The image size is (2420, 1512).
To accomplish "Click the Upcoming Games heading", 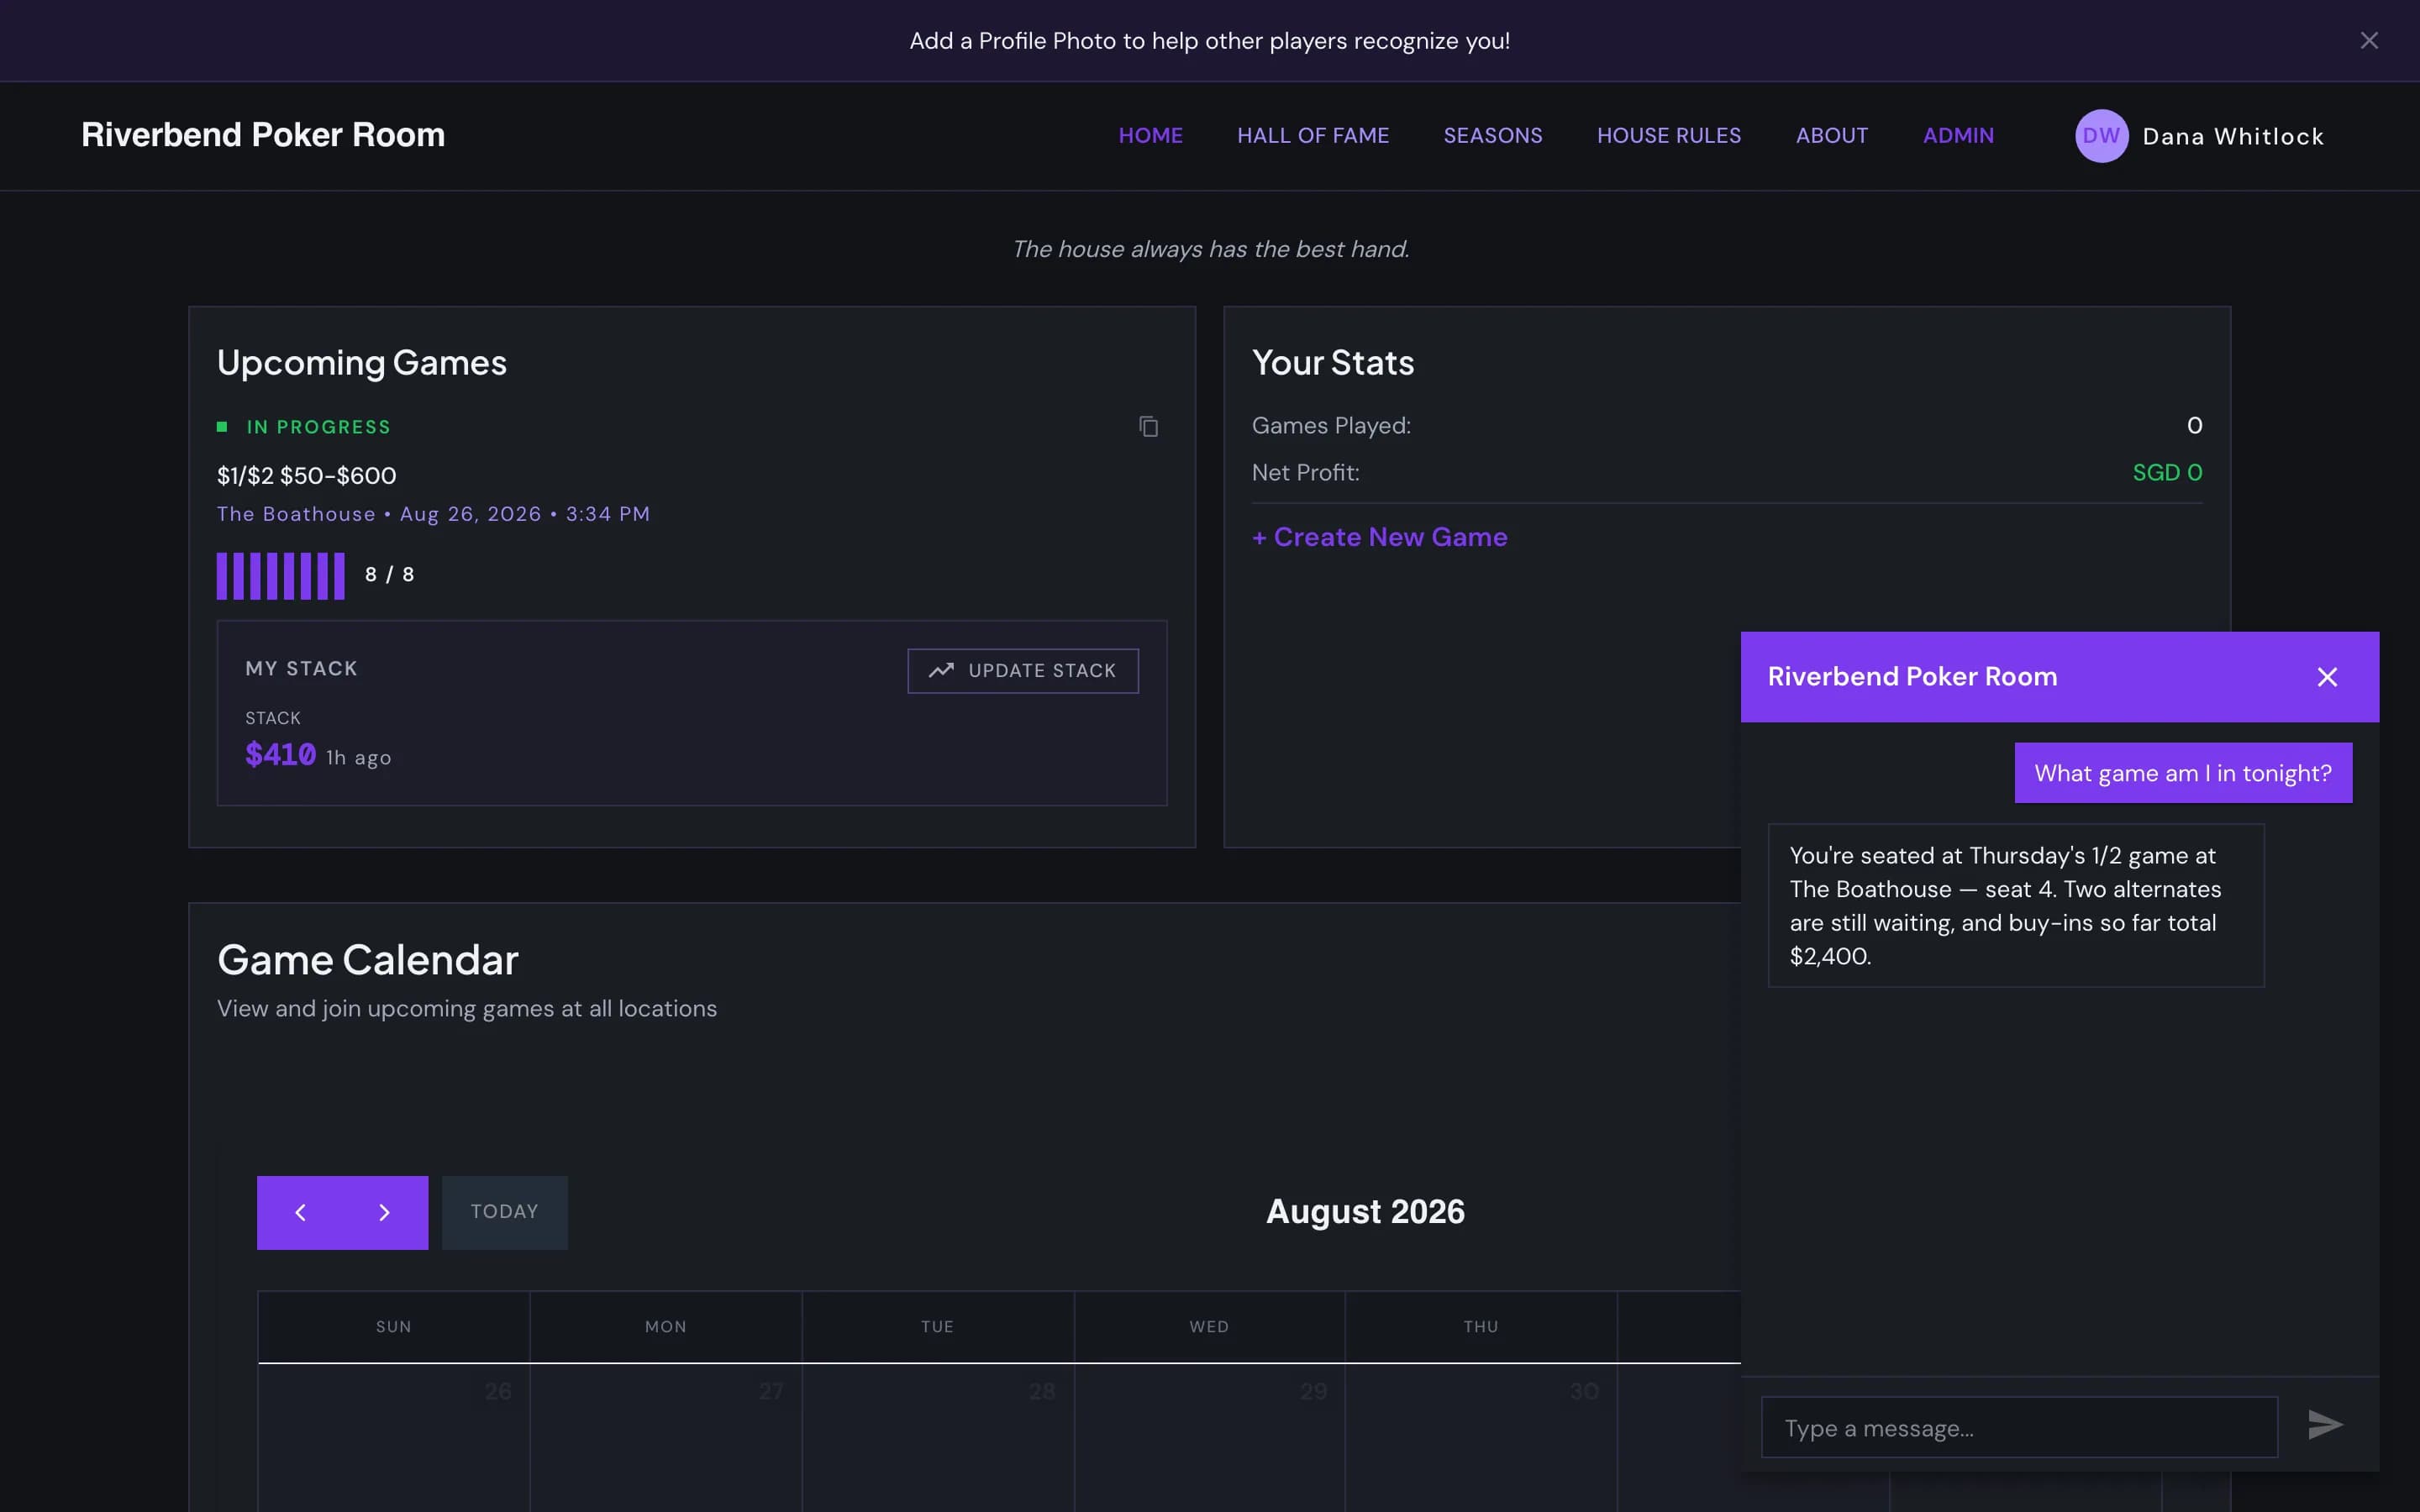I will pos(362,363).
